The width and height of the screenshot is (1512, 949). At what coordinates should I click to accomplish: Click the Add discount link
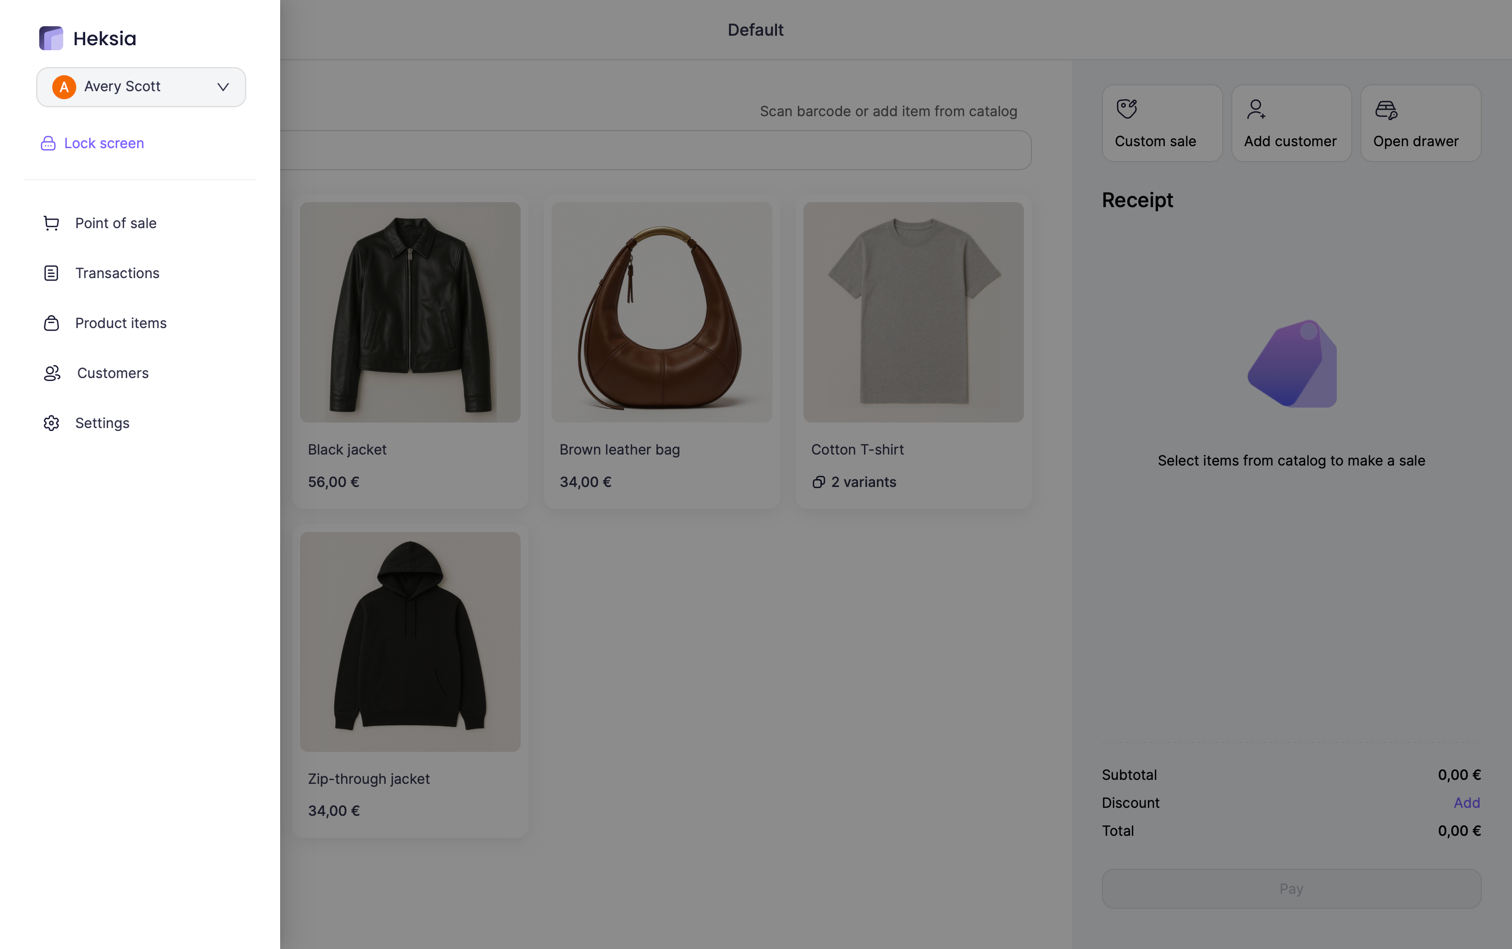[1466, 803]
